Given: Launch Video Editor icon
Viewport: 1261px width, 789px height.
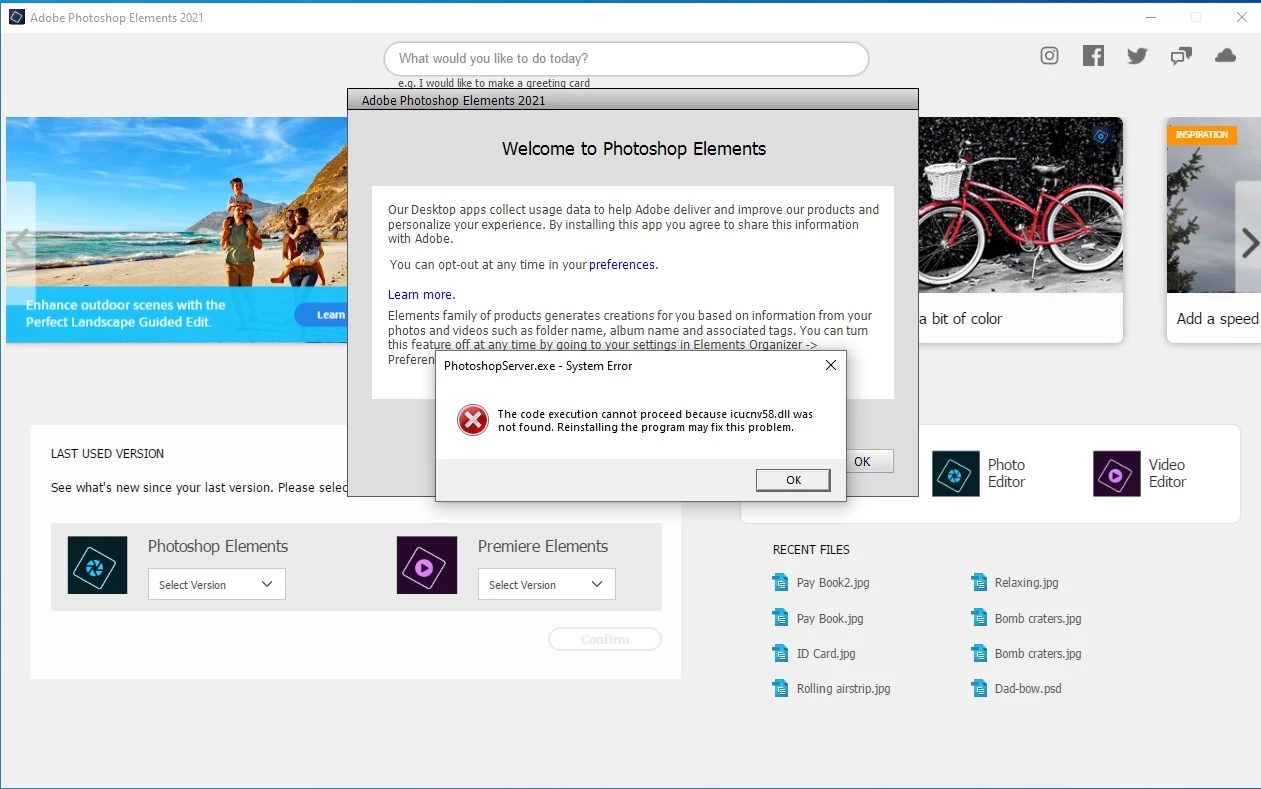Looking at the screenshot, I should (x=1117, y=474).
